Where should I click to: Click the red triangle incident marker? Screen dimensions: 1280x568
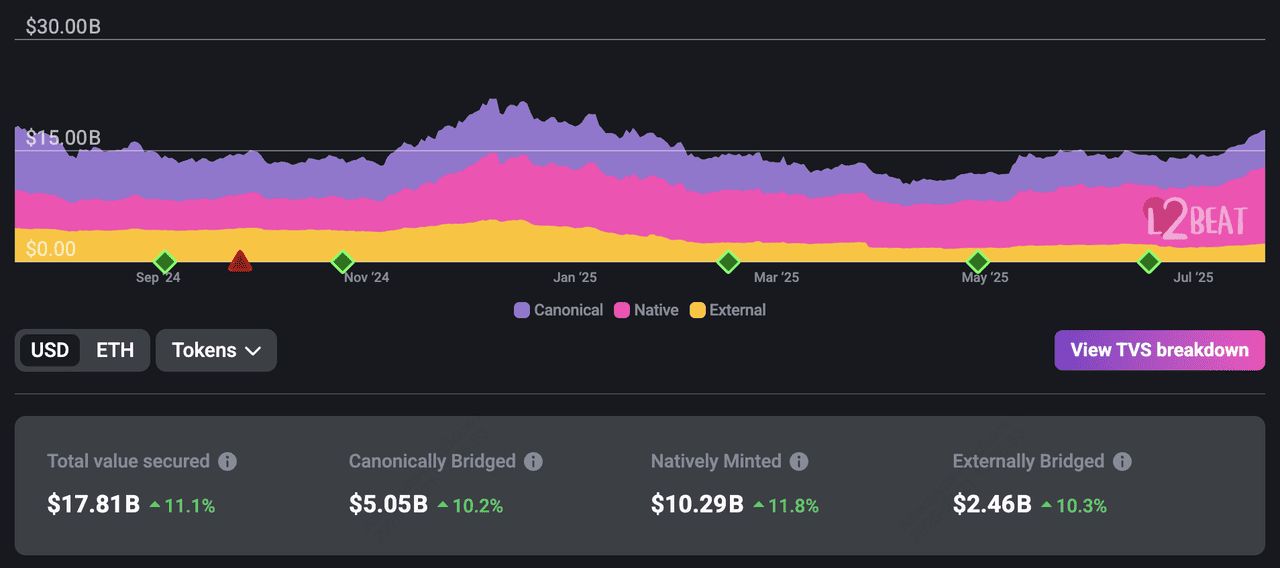pyautogui.click(x=239, y=262)
